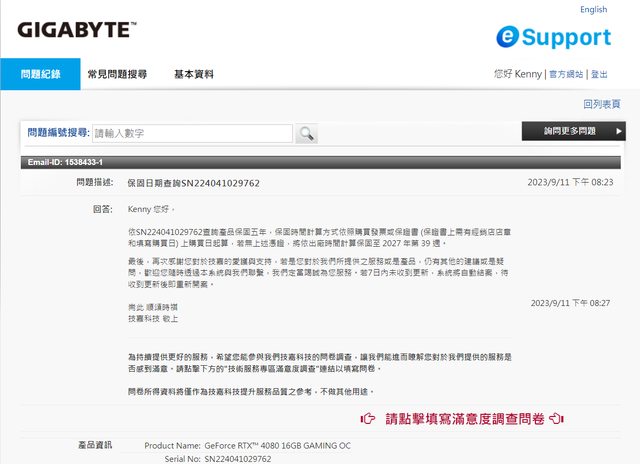Focus the 問題編號搜尋 number input field
This screenshot has height=464, width=640.
192,133
